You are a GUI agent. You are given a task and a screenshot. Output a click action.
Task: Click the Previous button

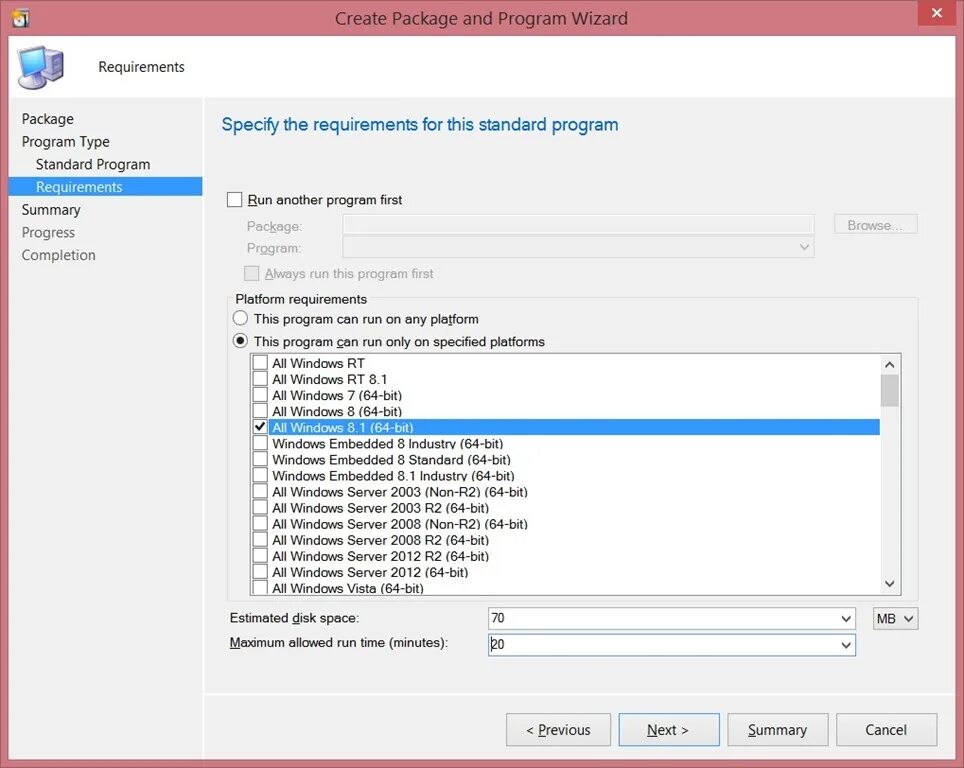coord(558,730)
